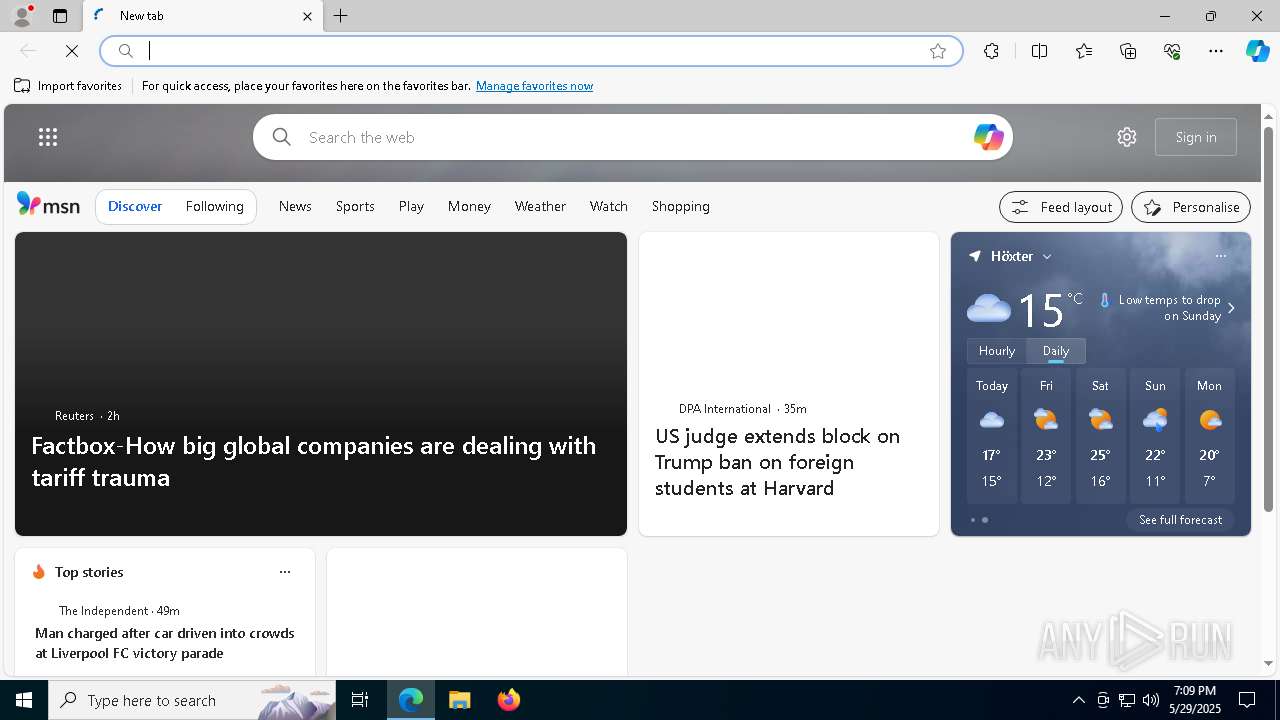This screenshot has width=1280, height=720.
Task: Open See full forecast link
Action: click(x=1180, y=520)
